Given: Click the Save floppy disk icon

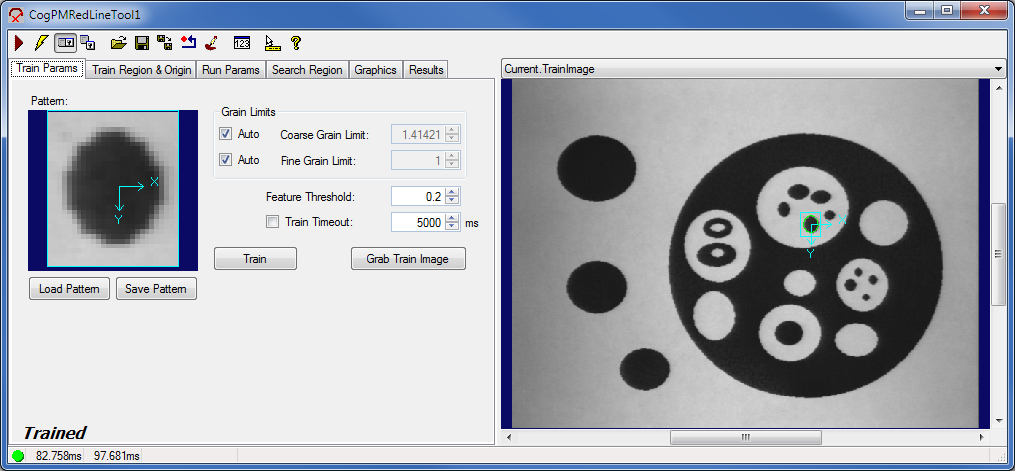Looking at the screenshot, I should [x=141, y=43].
